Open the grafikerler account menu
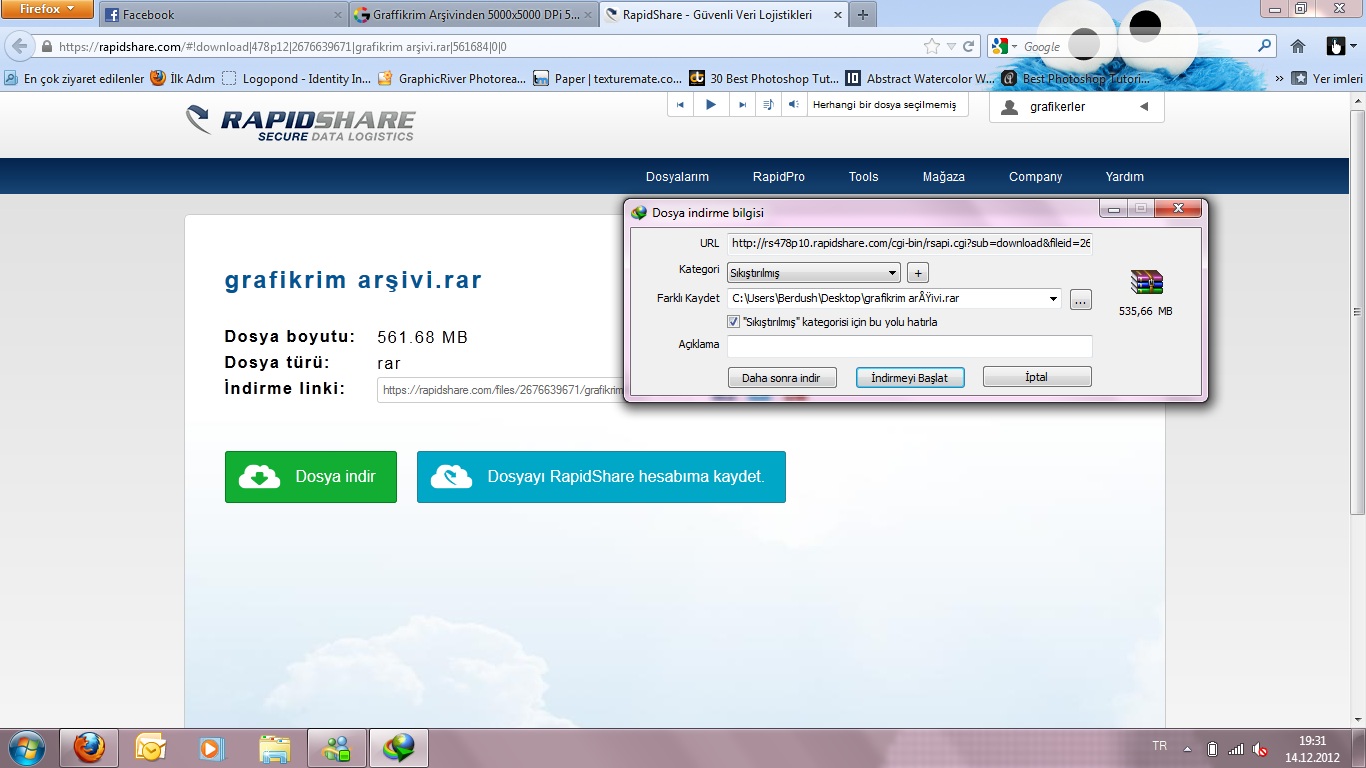The width and height of the screenshot is (1366, 768). click(x=1077, y=107)
